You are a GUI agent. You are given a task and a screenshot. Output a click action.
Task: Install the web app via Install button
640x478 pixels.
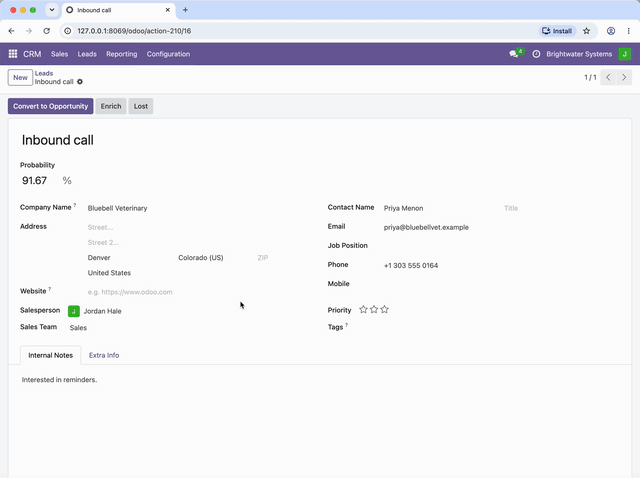(x=557, y=31)
